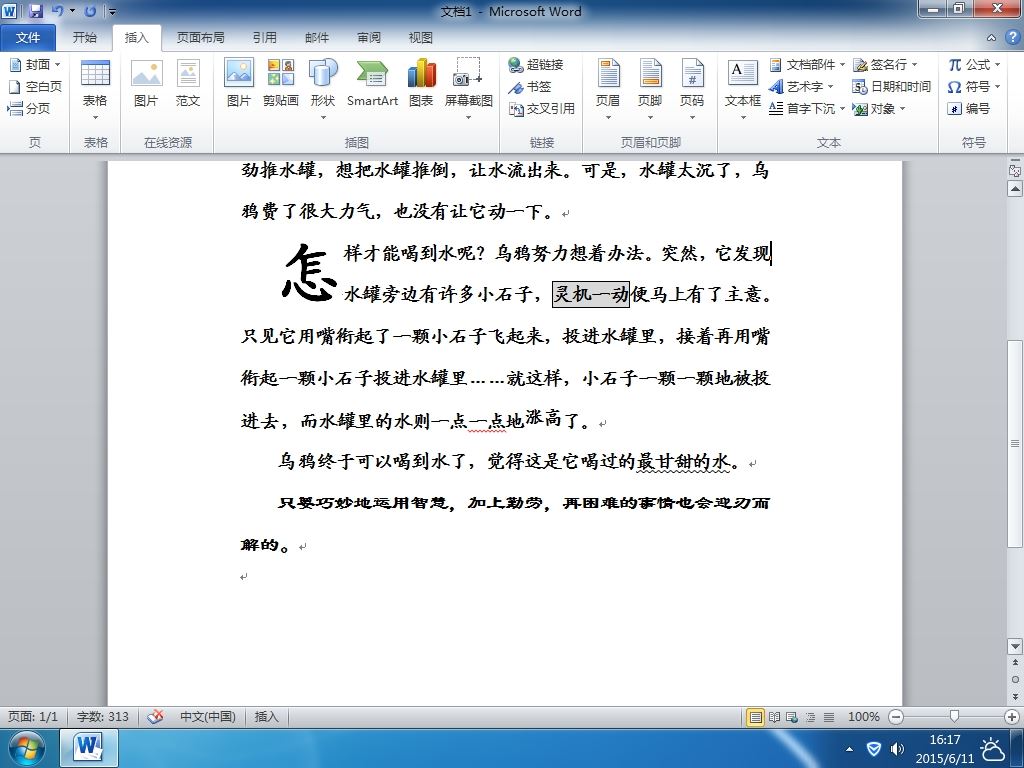Insert a cover page (封面)
The height and width of the screenshot is (768, 1024).
click(35, 64)
